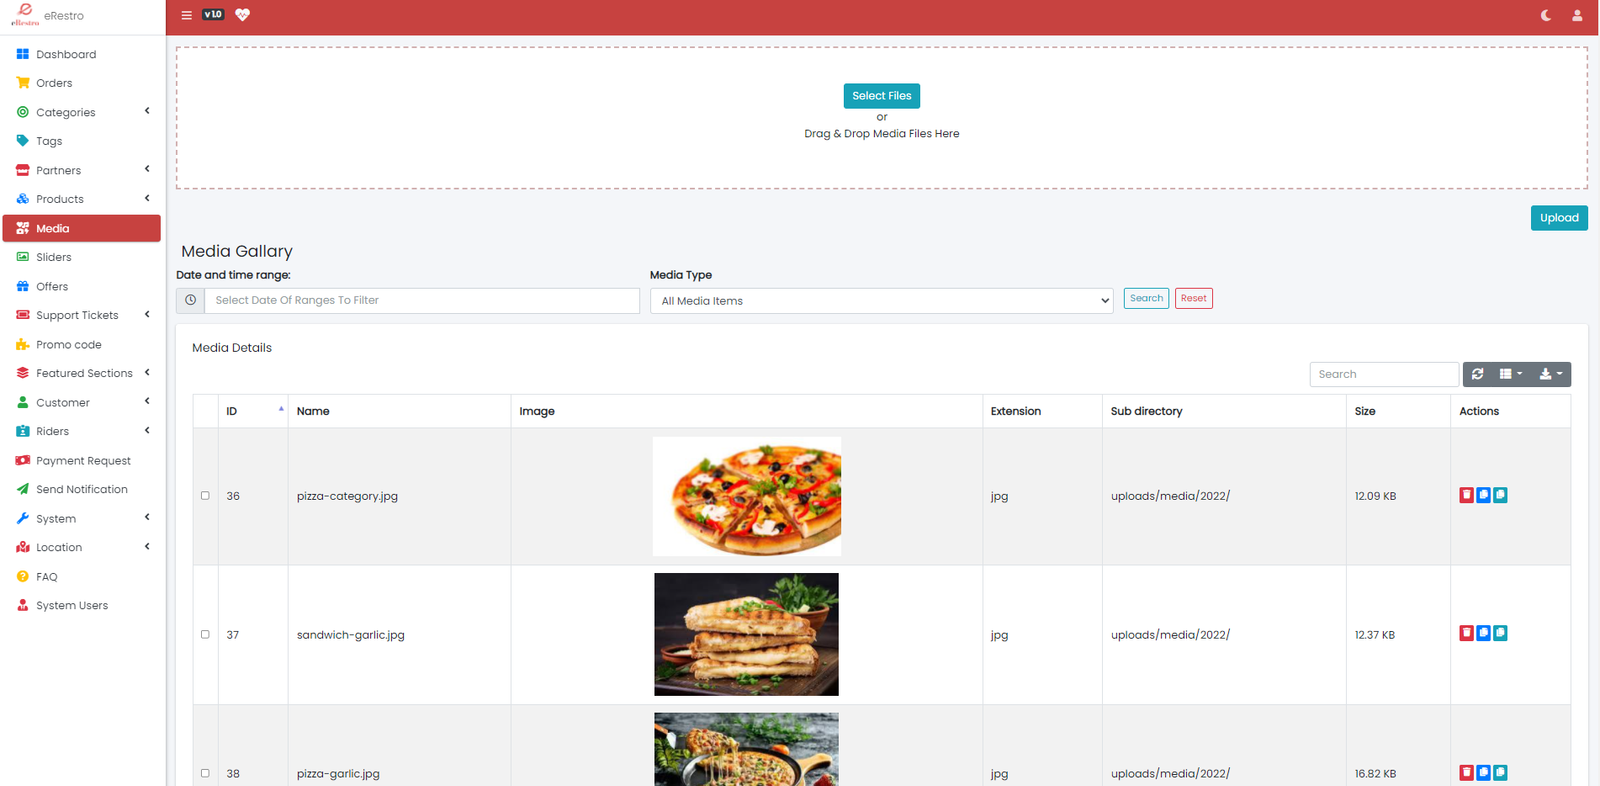Open the Media sidebar item
The width and height of the screenshot is (1600, 786).
[81, 228]
